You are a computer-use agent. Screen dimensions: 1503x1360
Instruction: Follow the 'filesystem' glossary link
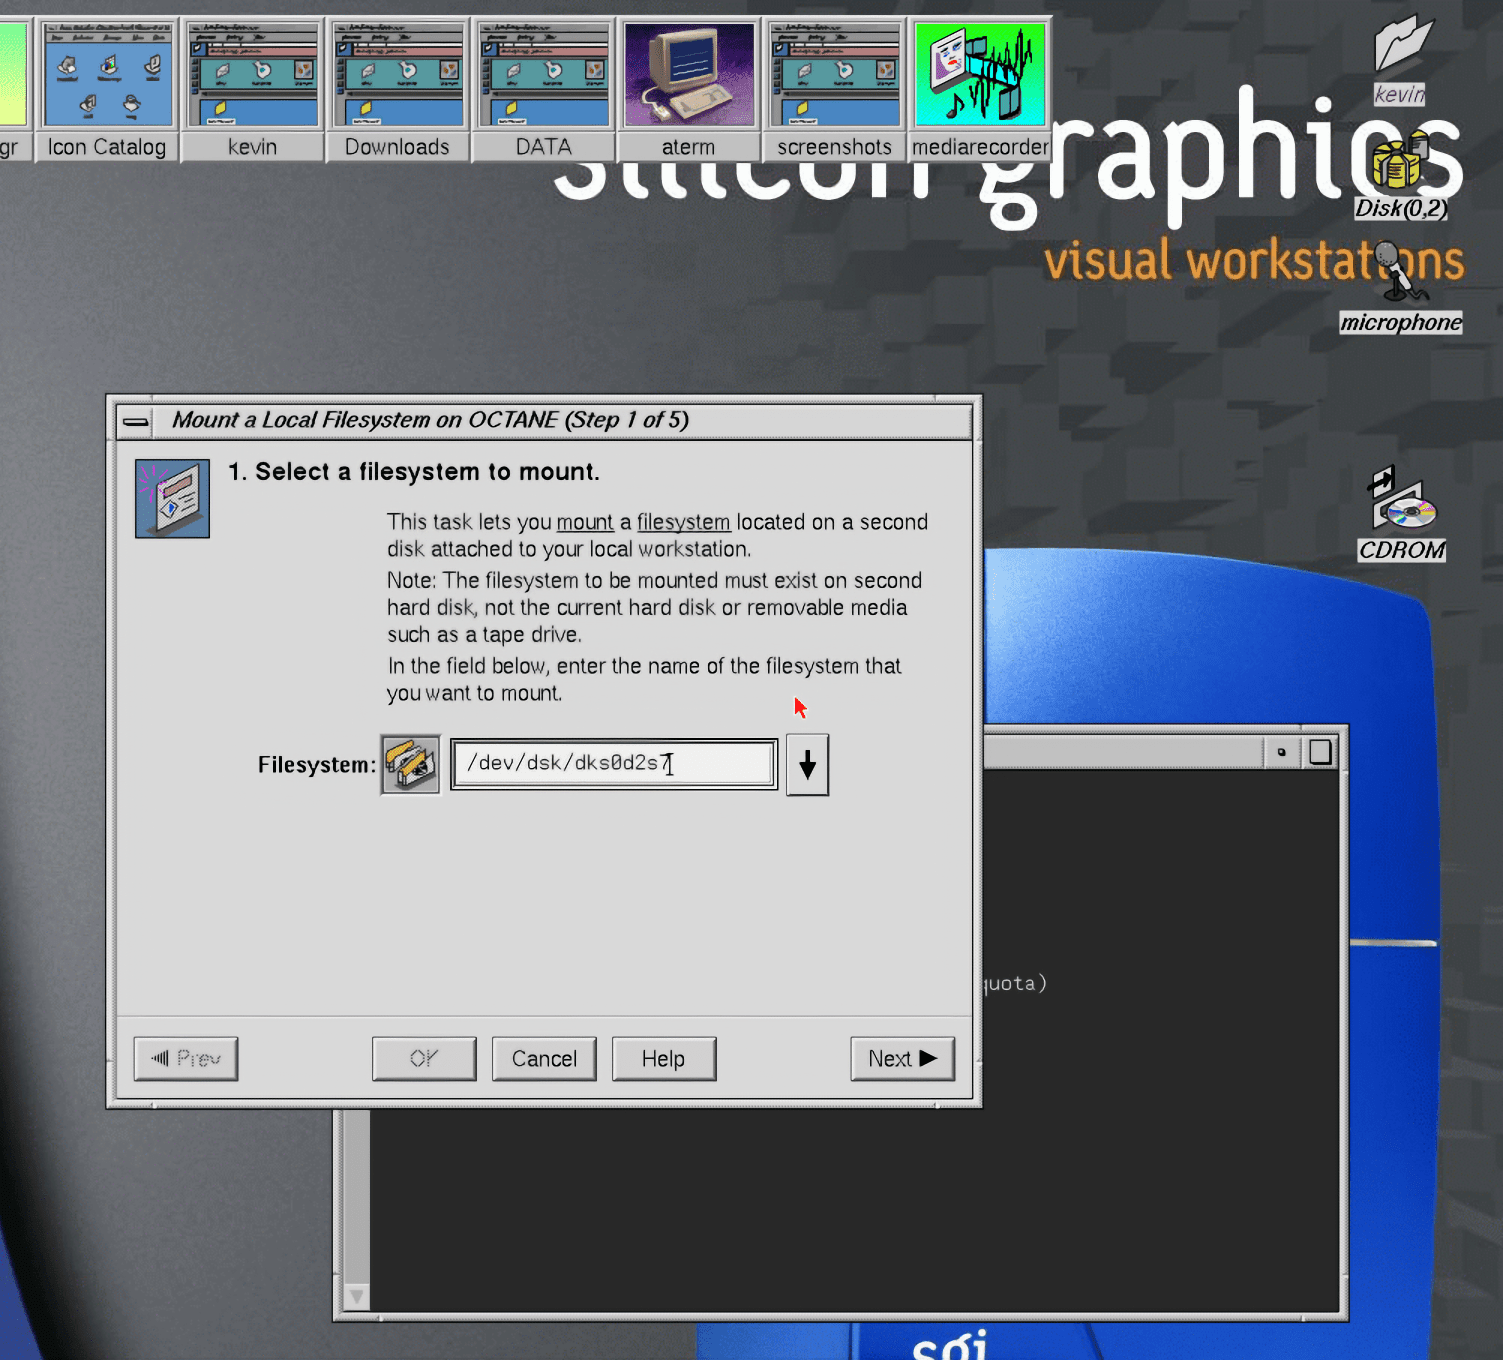[684, 522]
